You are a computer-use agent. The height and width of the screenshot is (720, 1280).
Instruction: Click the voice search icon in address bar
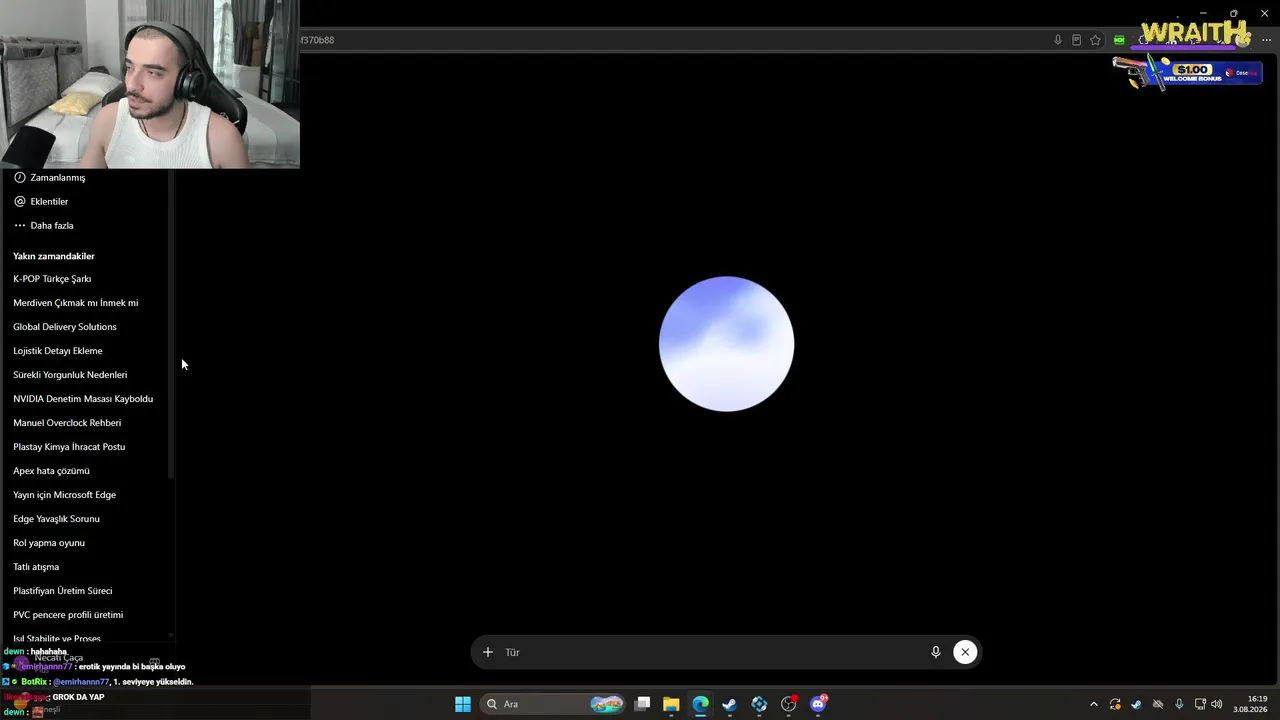[1058, 40]
